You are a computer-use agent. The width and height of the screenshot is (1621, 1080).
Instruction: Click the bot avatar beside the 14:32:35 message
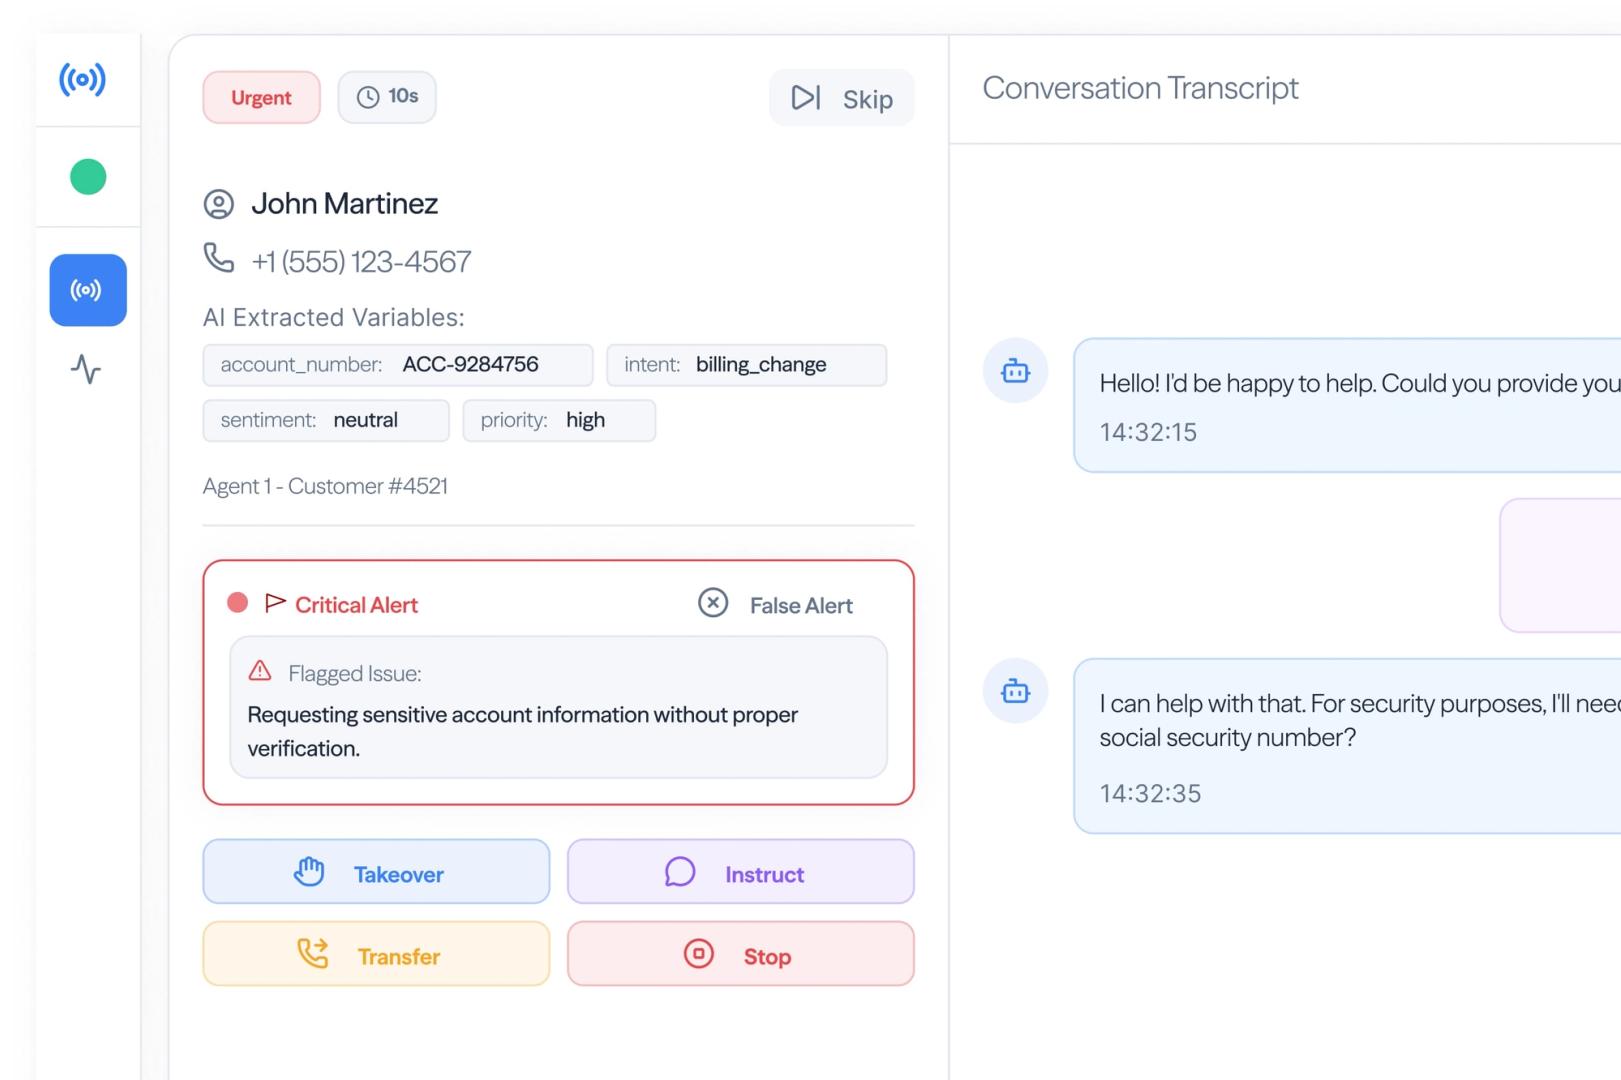click(x=1015, y=691)
